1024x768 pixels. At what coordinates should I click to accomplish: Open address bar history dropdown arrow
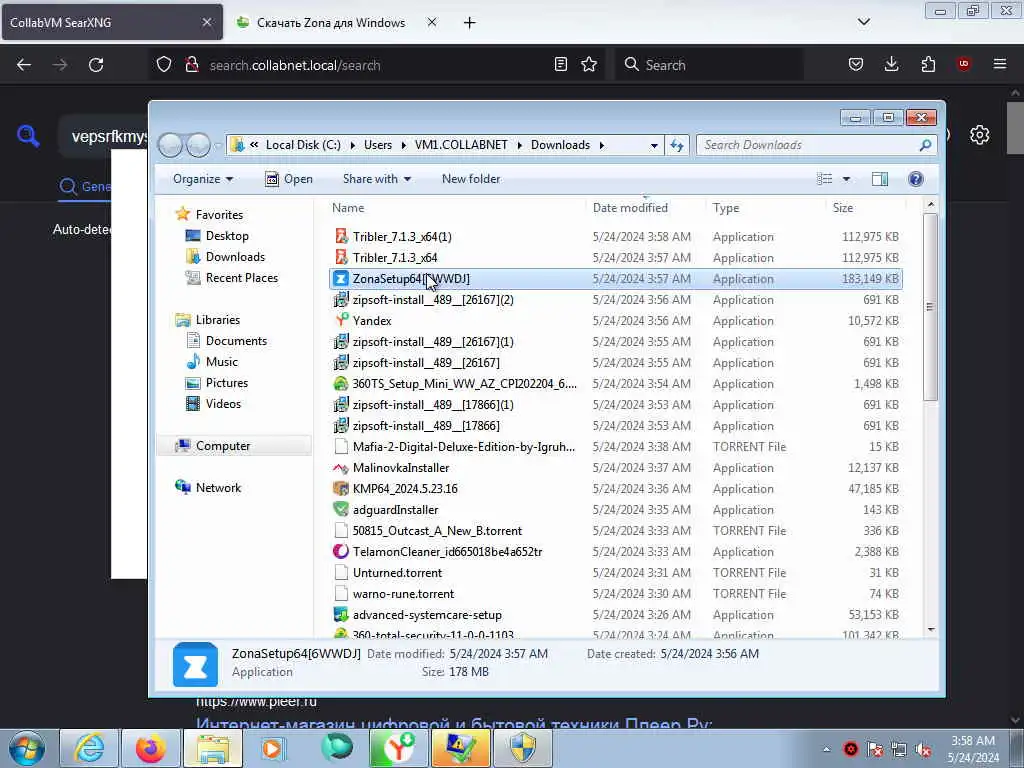pyautogui.click(x=654, y=146)
